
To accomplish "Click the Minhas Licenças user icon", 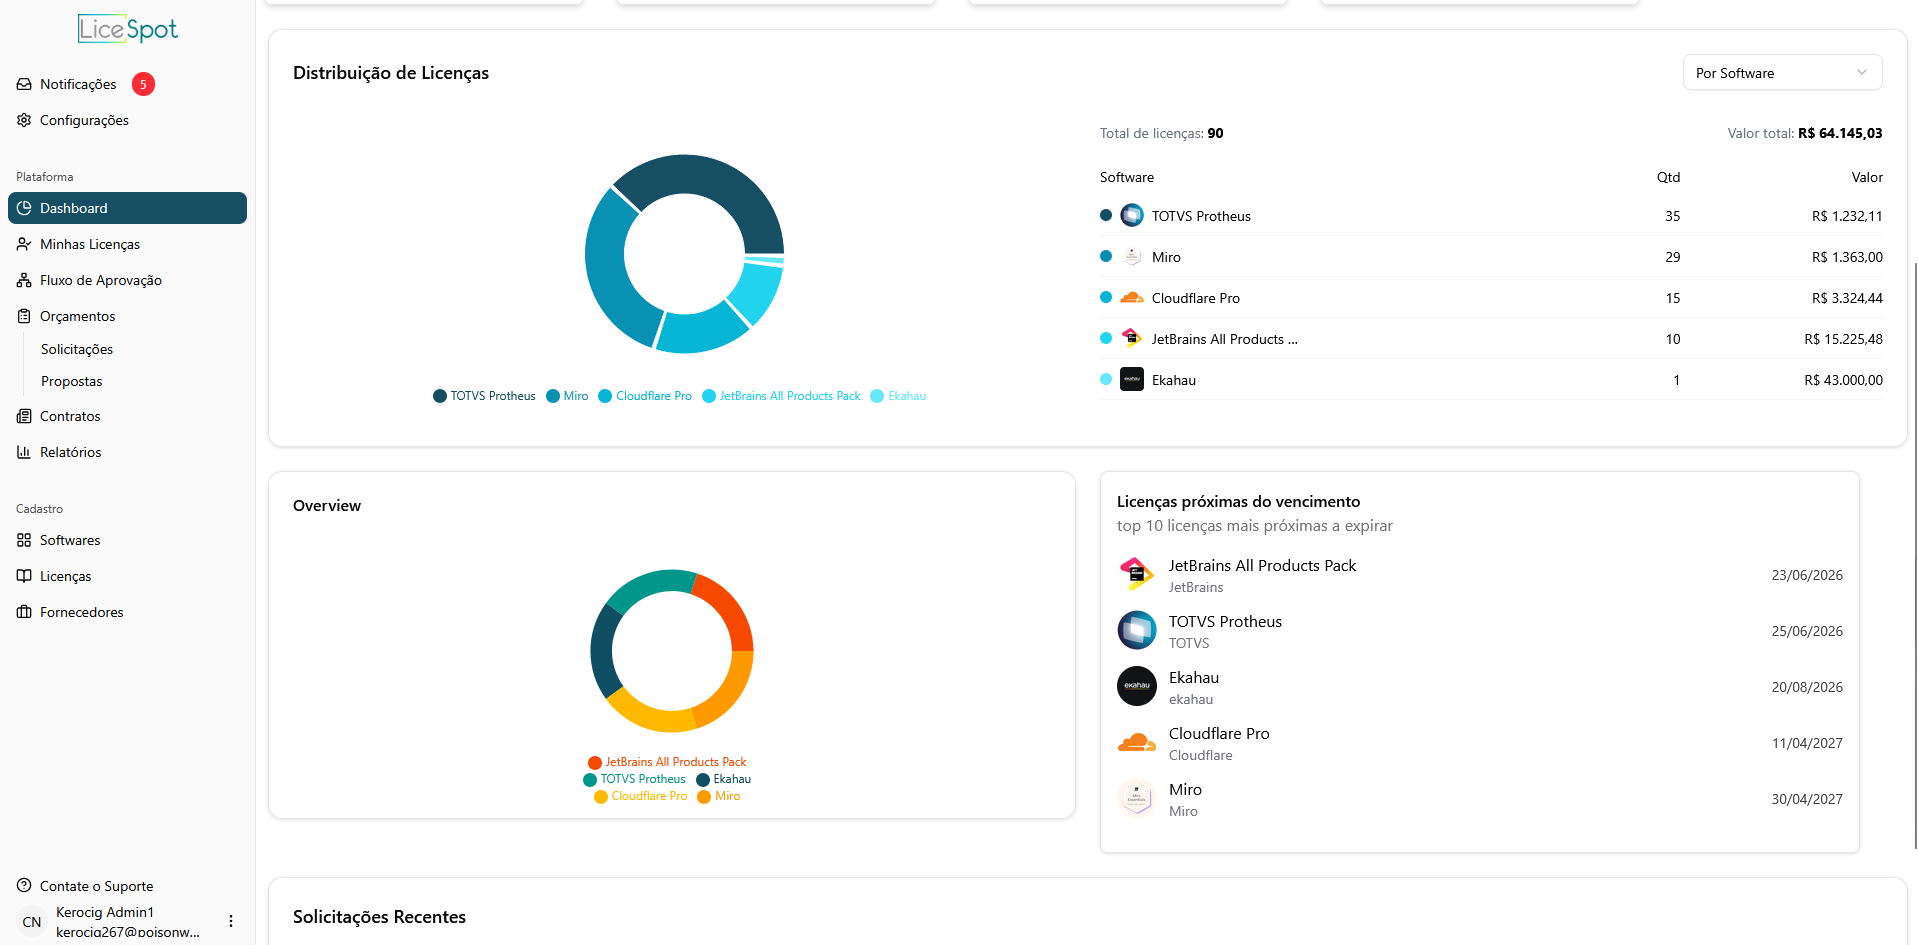I will (x=24, y=244).
